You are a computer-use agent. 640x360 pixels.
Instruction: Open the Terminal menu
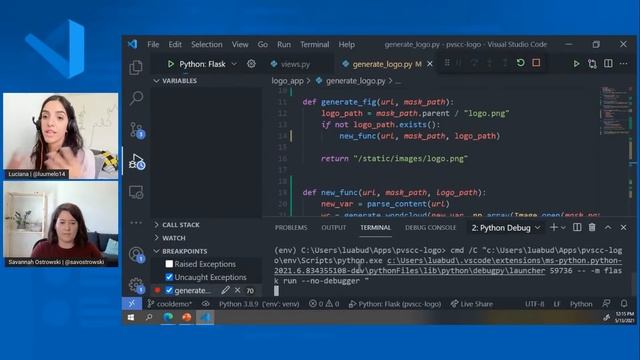[314, 44]
